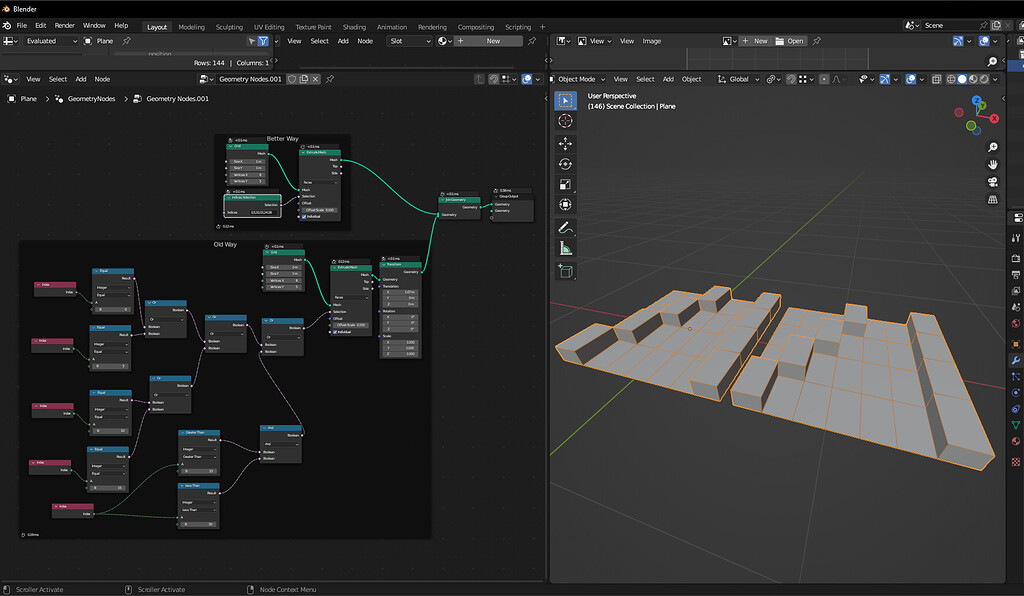Toggle into camera view using the camera icon

point(992,180)
